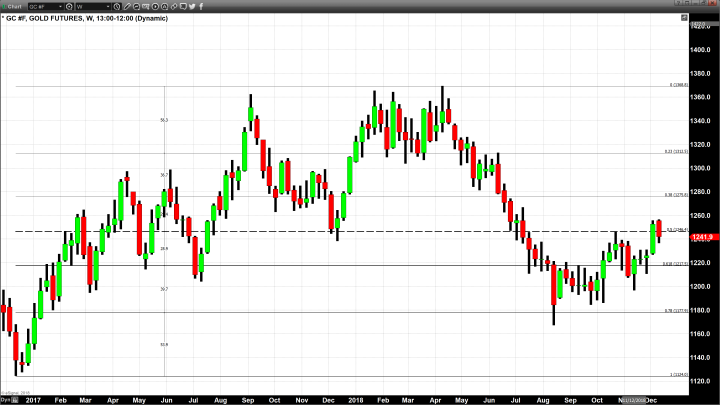Select the Chart tab label
The image size is (720, 405).
click(13, 6)
